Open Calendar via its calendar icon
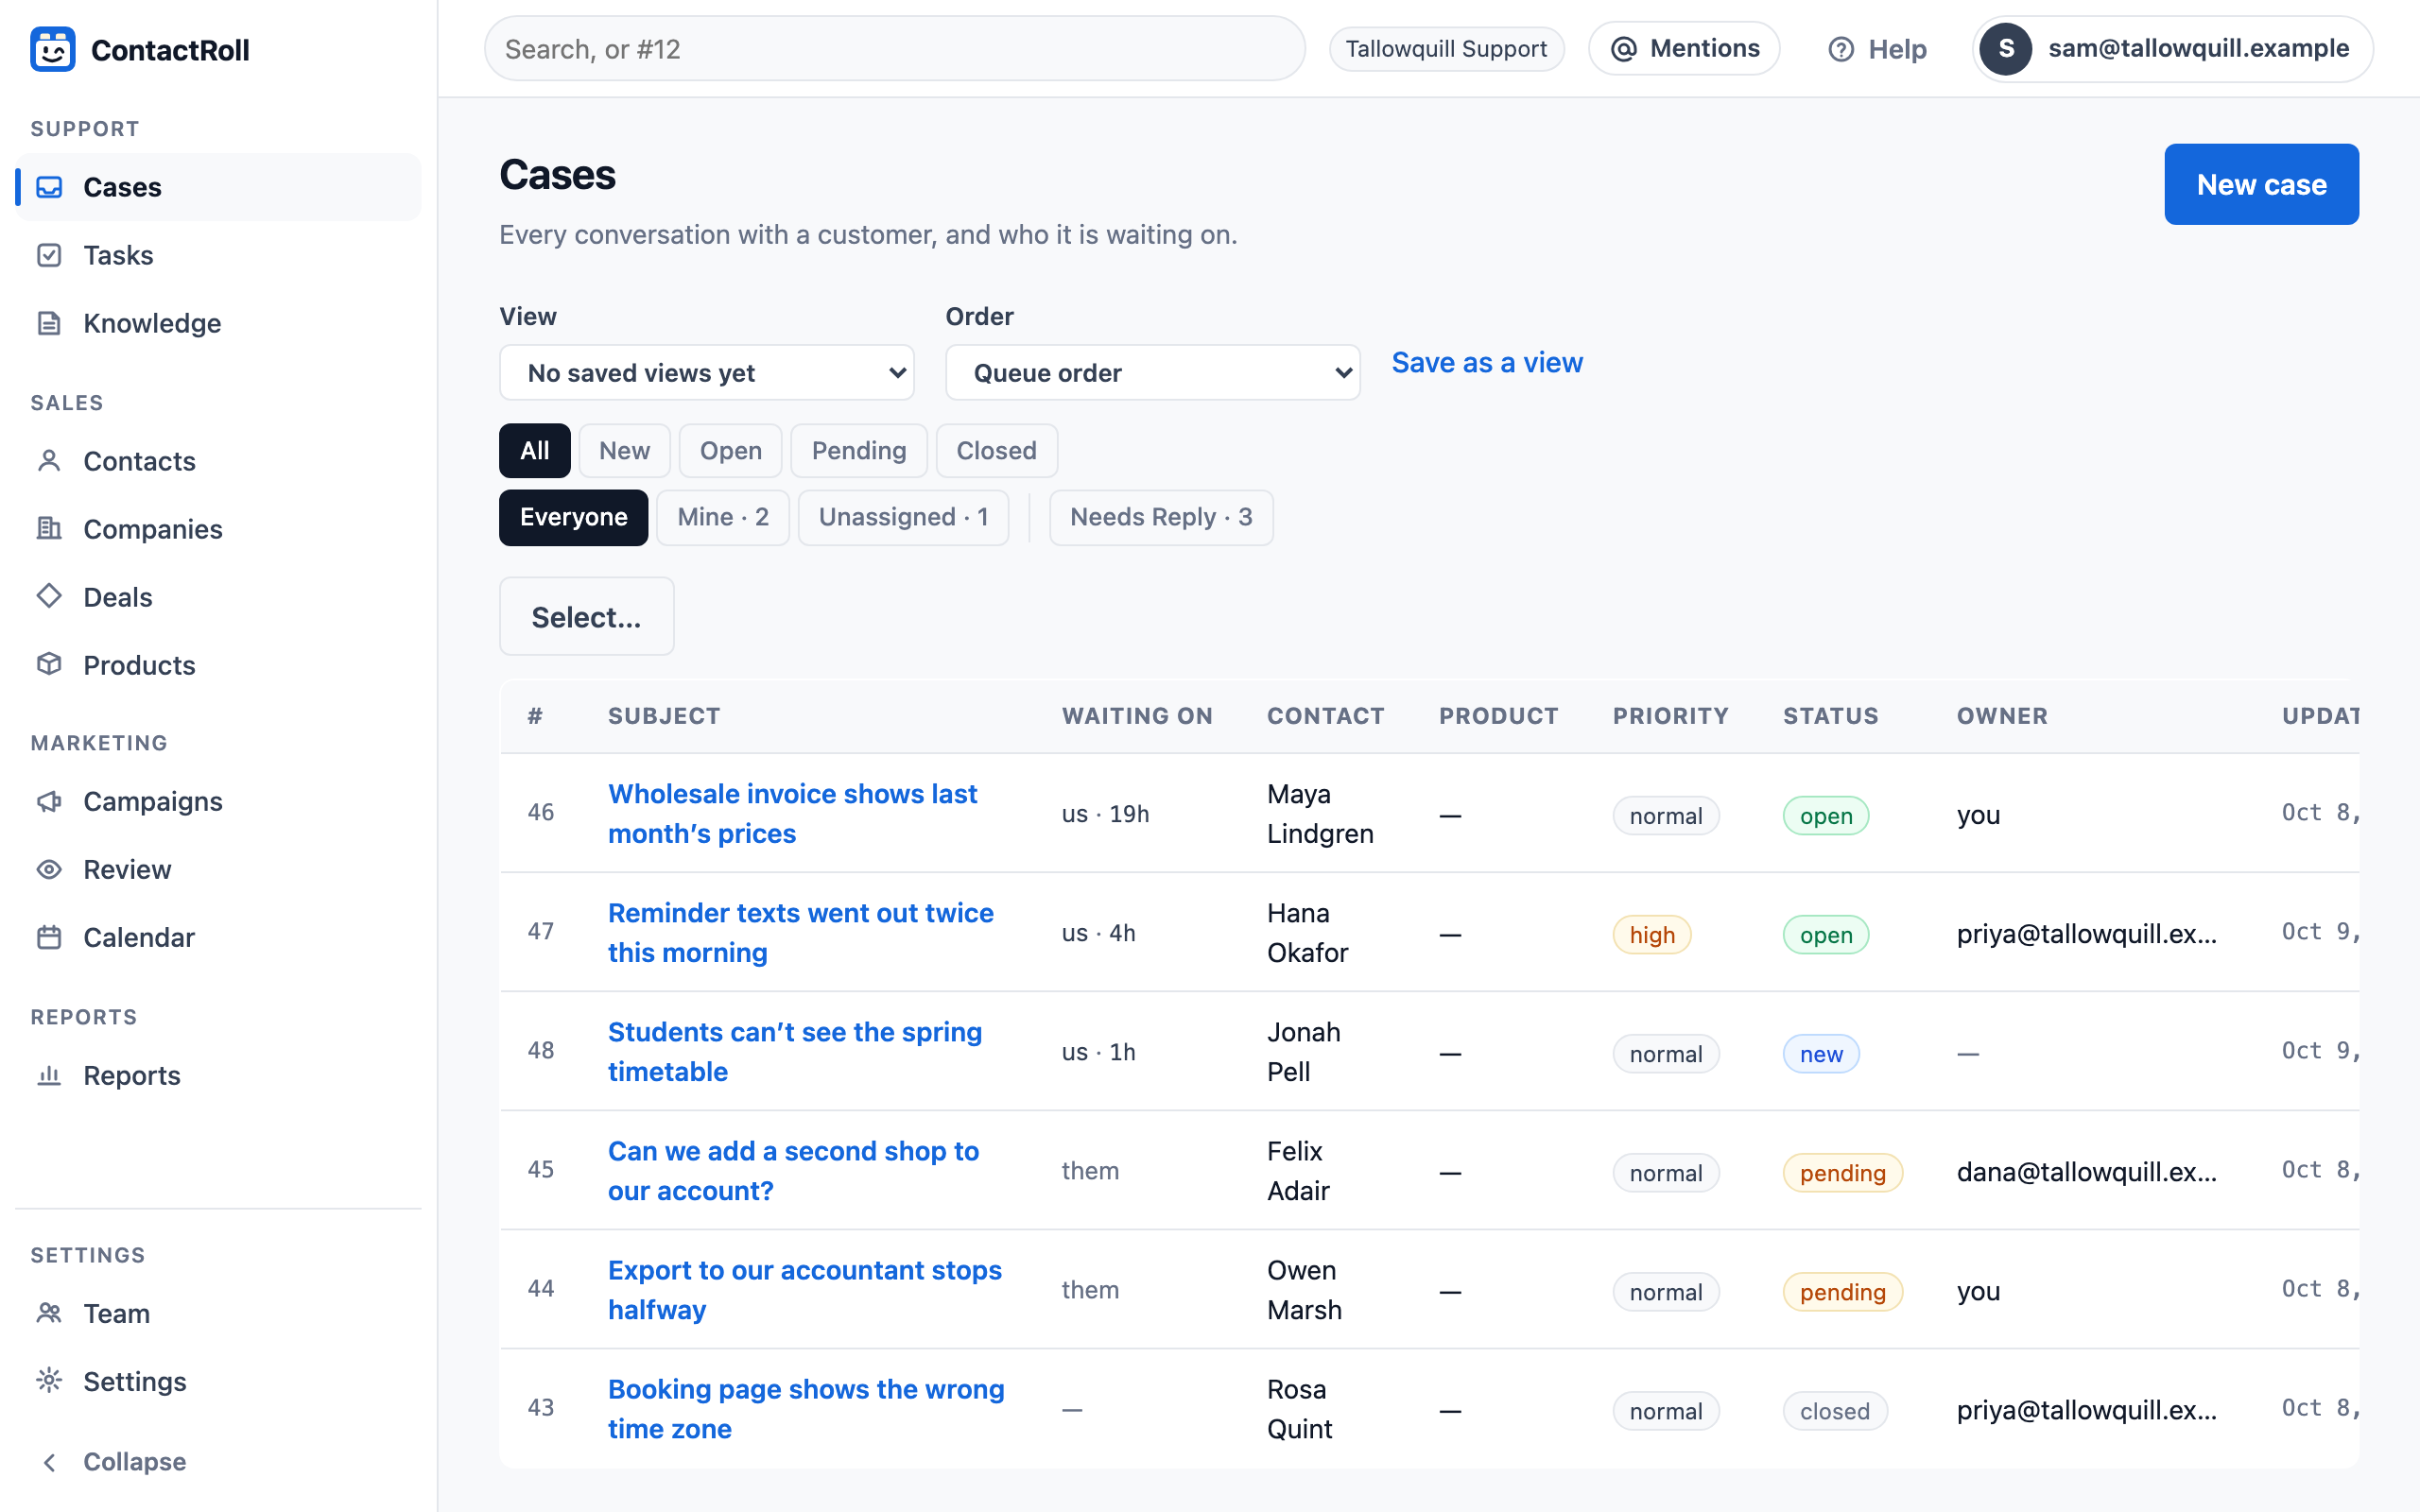Image resolution: width=2420 pixels, height=1512 pixels. pos(49,937)
